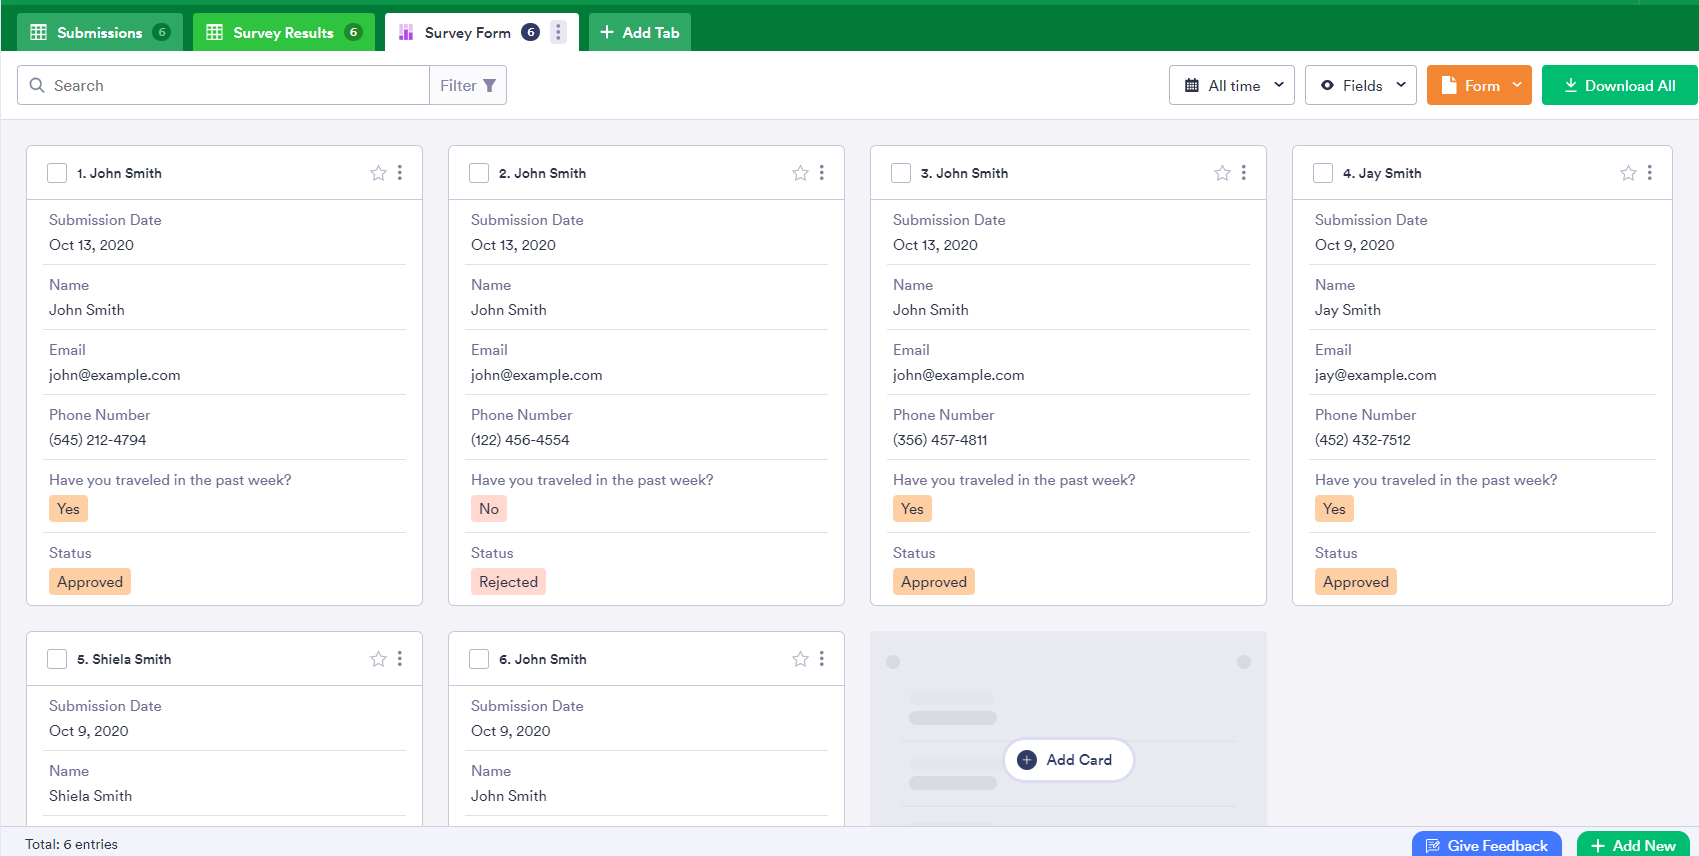1699x856 pixels.
Task: Open options menu for Survey Form tab
Action: coord(558,32)
